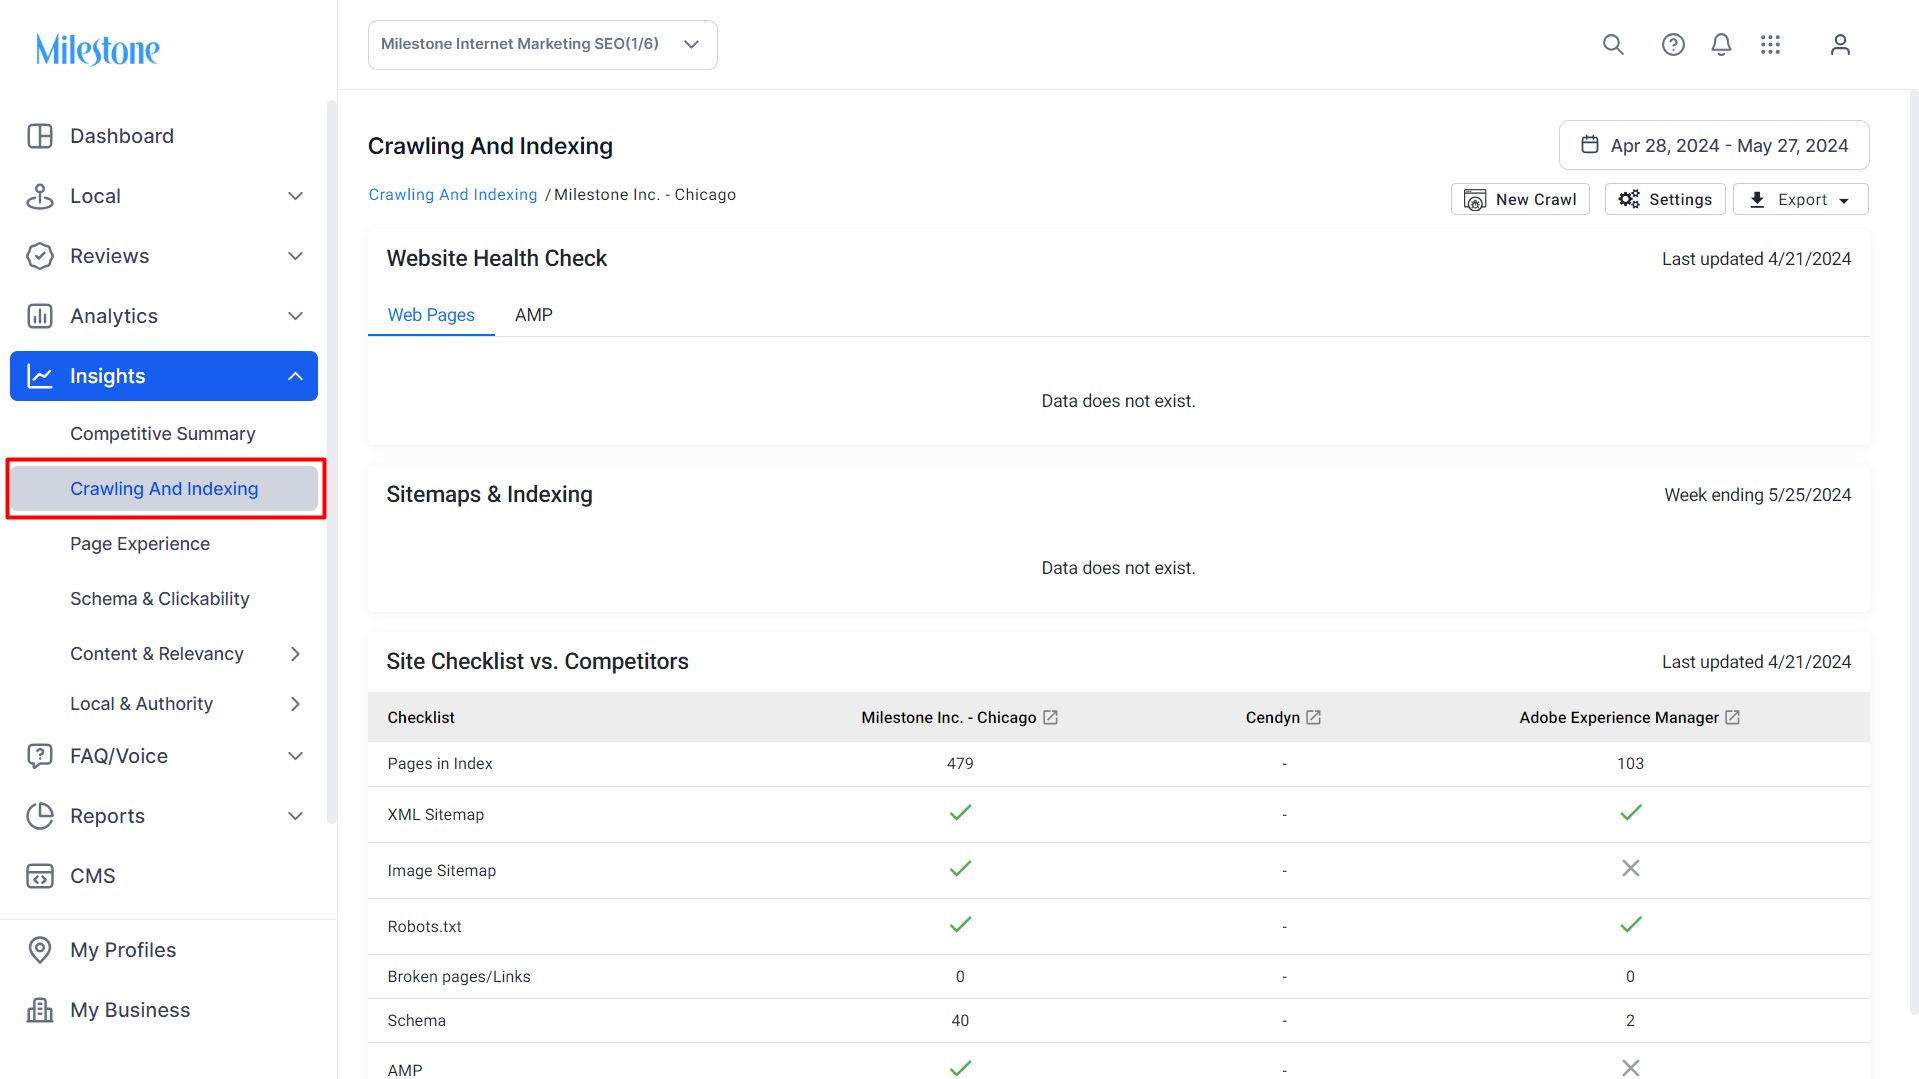Expand Content & Relevancy submenu arrow
Image resolution: width=1919 pixels, height=1079 pixels.
click(295, 654)
